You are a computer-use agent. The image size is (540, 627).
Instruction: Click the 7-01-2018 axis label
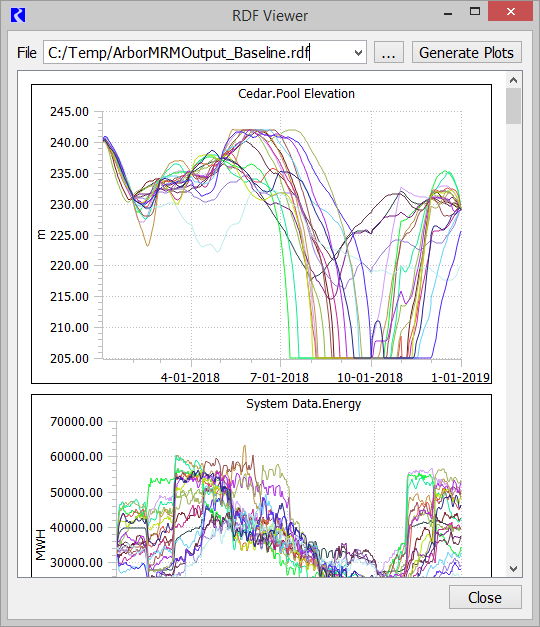tap(280, 377)
